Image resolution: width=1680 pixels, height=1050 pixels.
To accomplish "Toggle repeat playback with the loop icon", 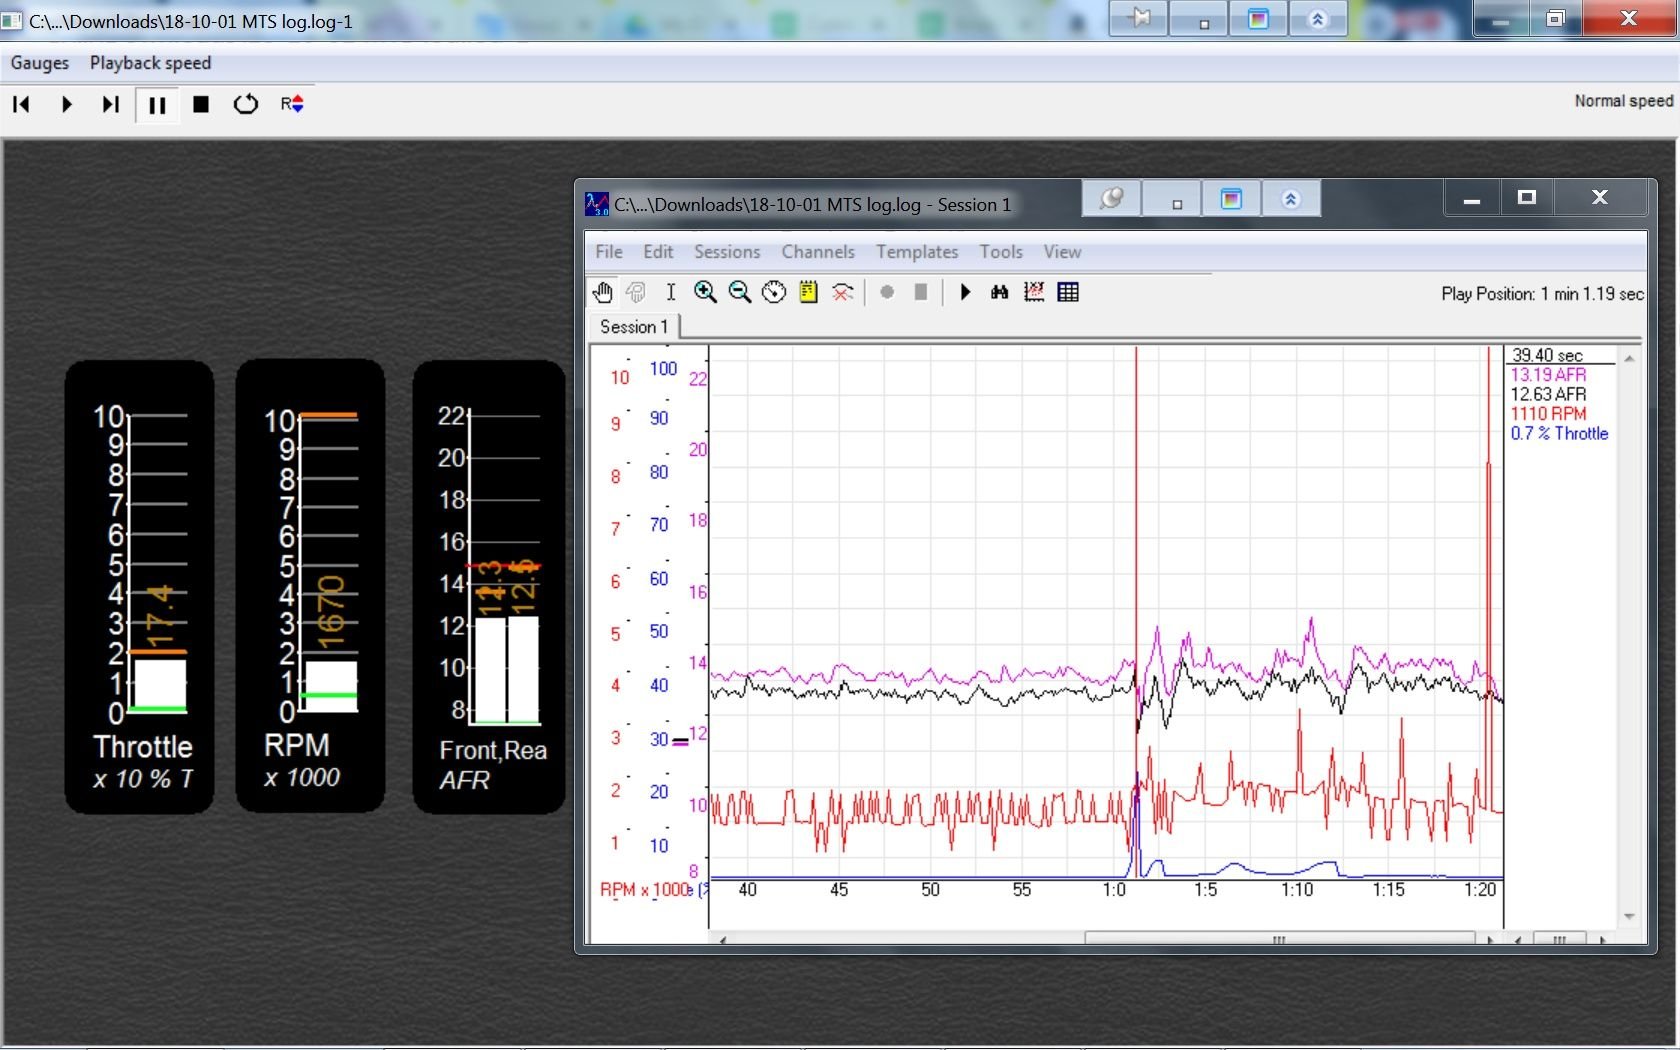I will point(245,104).
